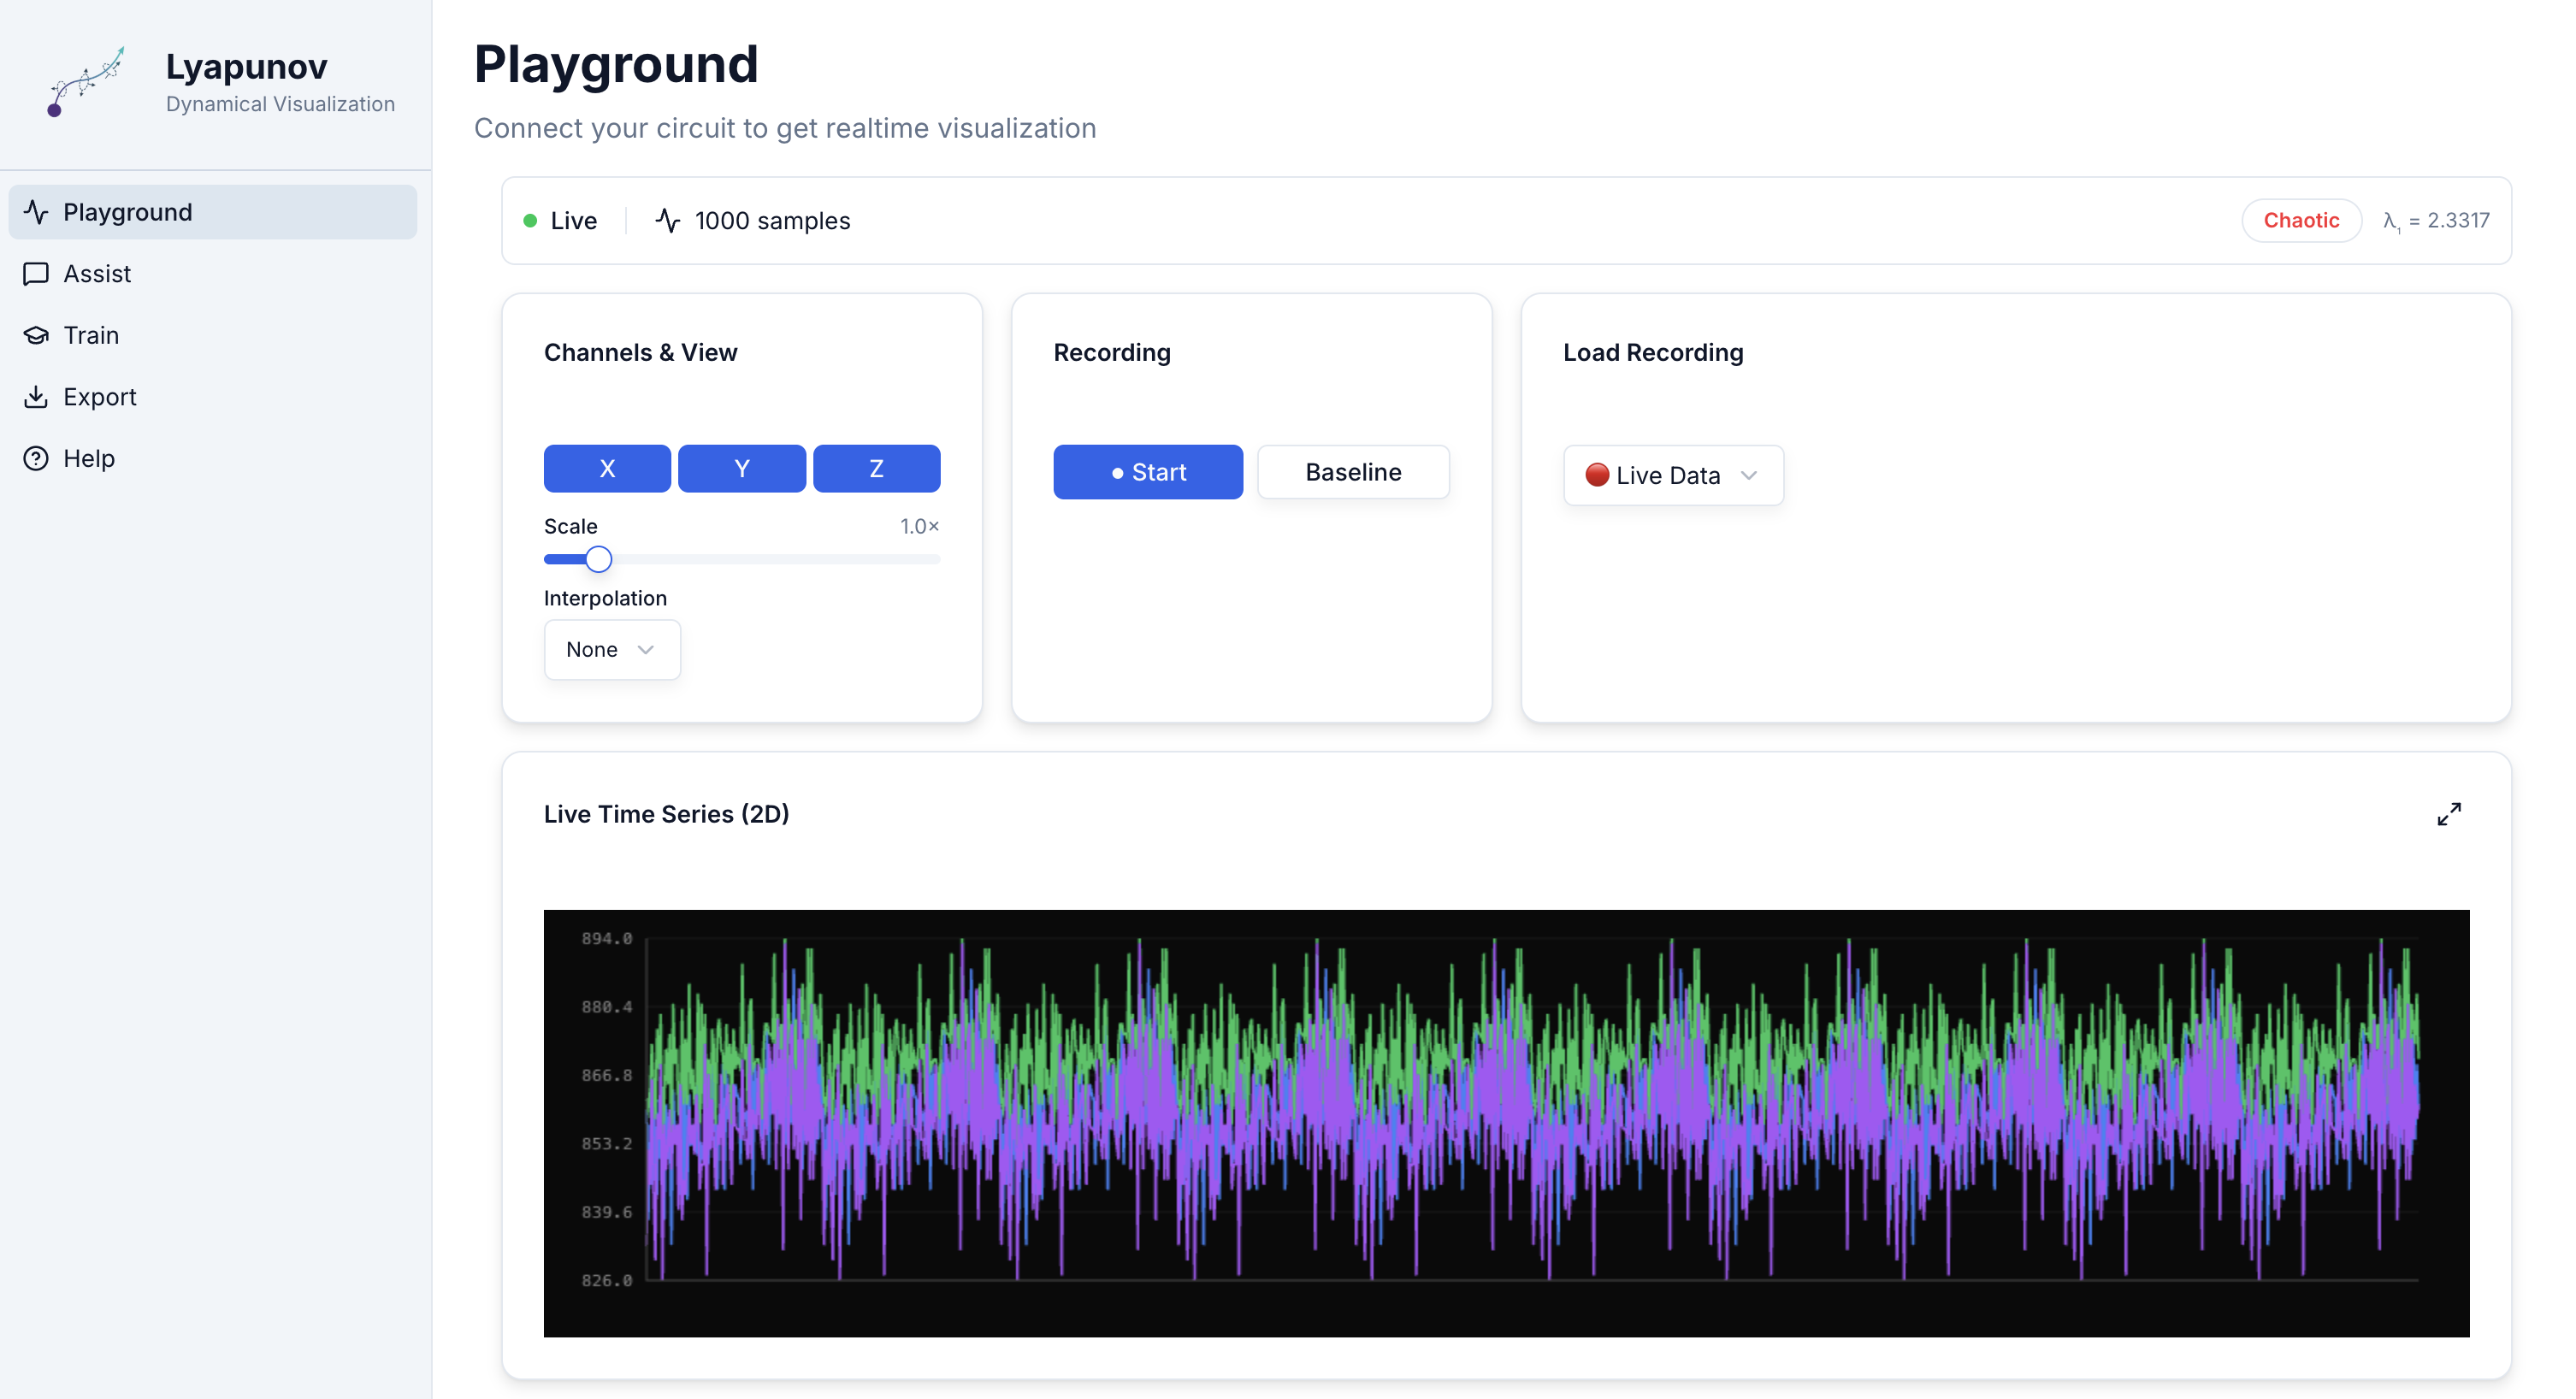Open the Export menu item
2576x1399 pixels.
pos(99,397)
